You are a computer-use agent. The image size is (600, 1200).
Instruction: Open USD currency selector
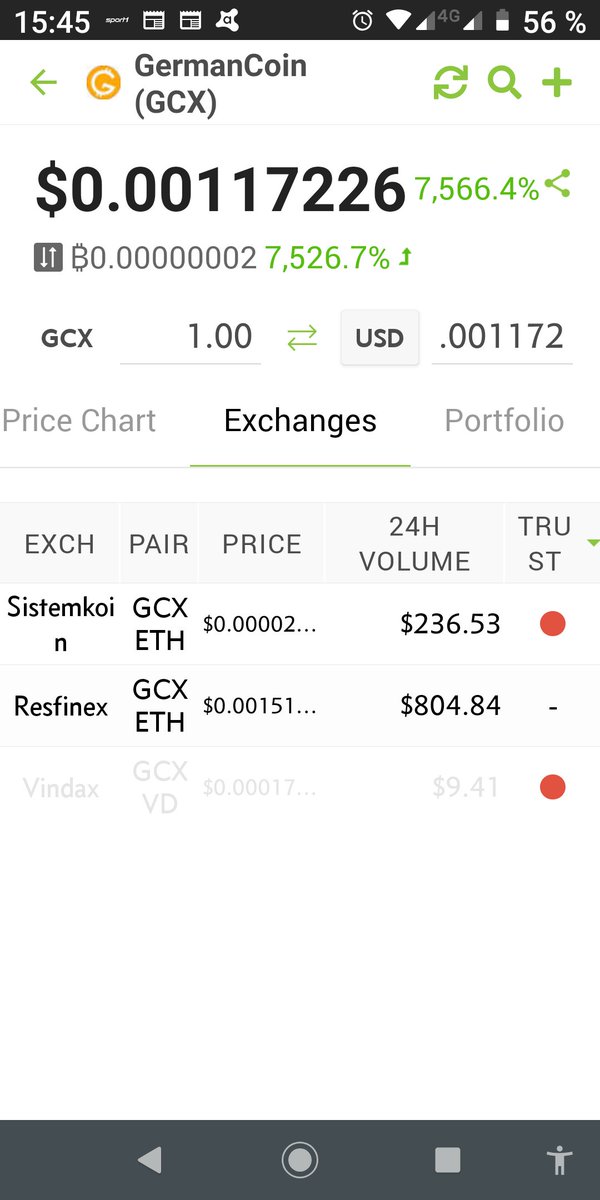click(x=380, y=338)
